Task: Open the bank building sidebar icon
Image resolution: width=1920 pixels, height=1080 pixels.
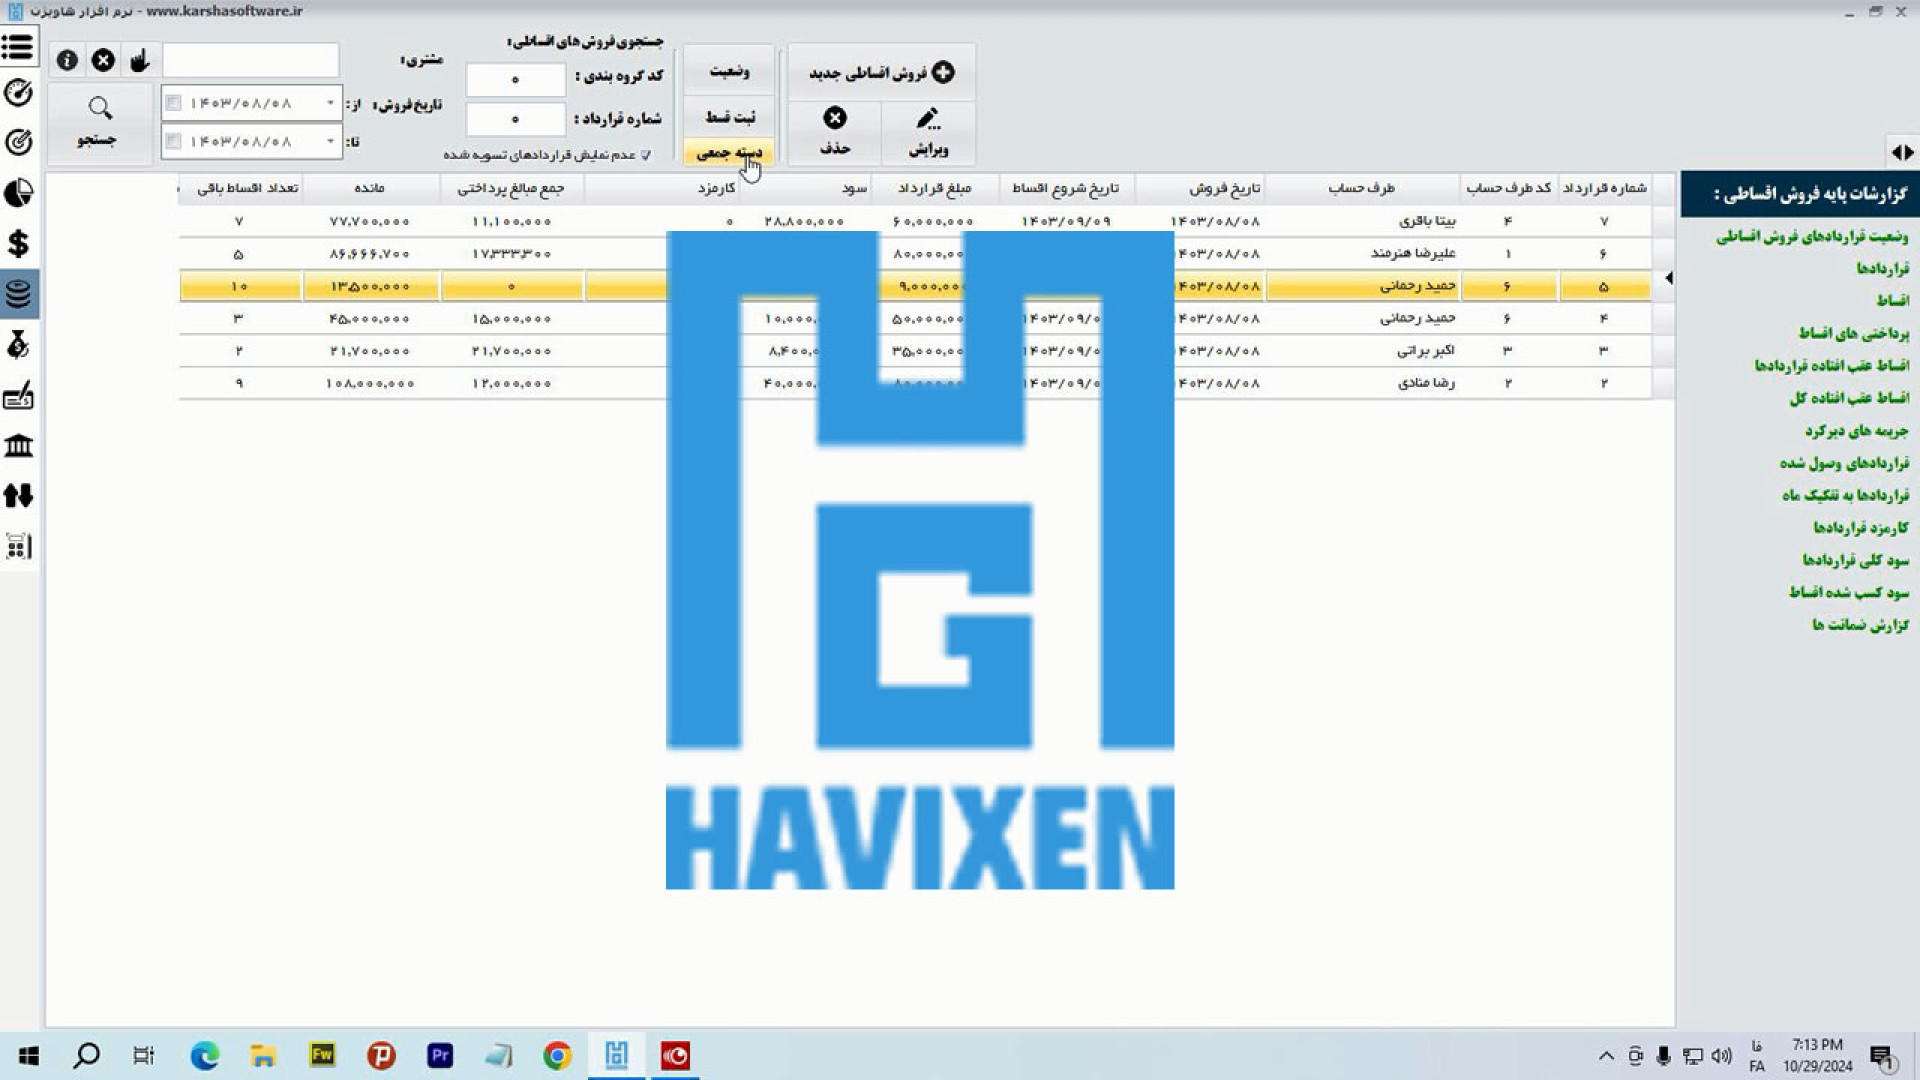Action: pos(18,446)
